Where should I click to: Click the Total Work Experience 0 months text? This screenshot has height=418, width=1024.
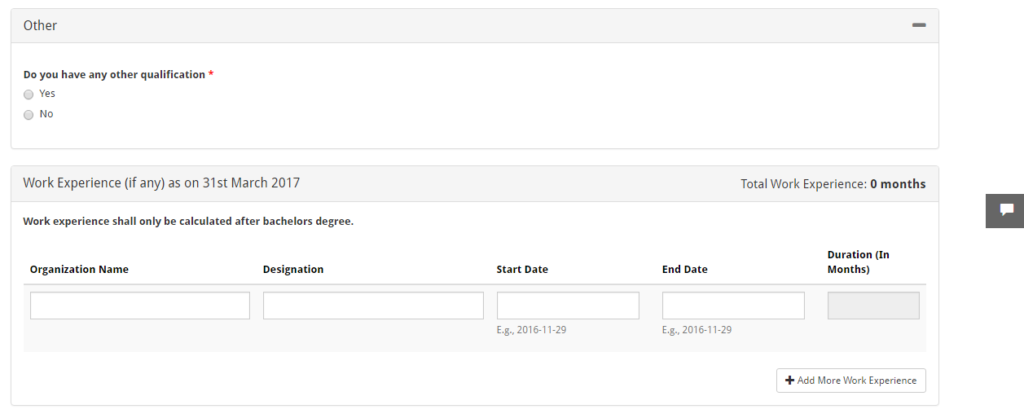point(833,184)
